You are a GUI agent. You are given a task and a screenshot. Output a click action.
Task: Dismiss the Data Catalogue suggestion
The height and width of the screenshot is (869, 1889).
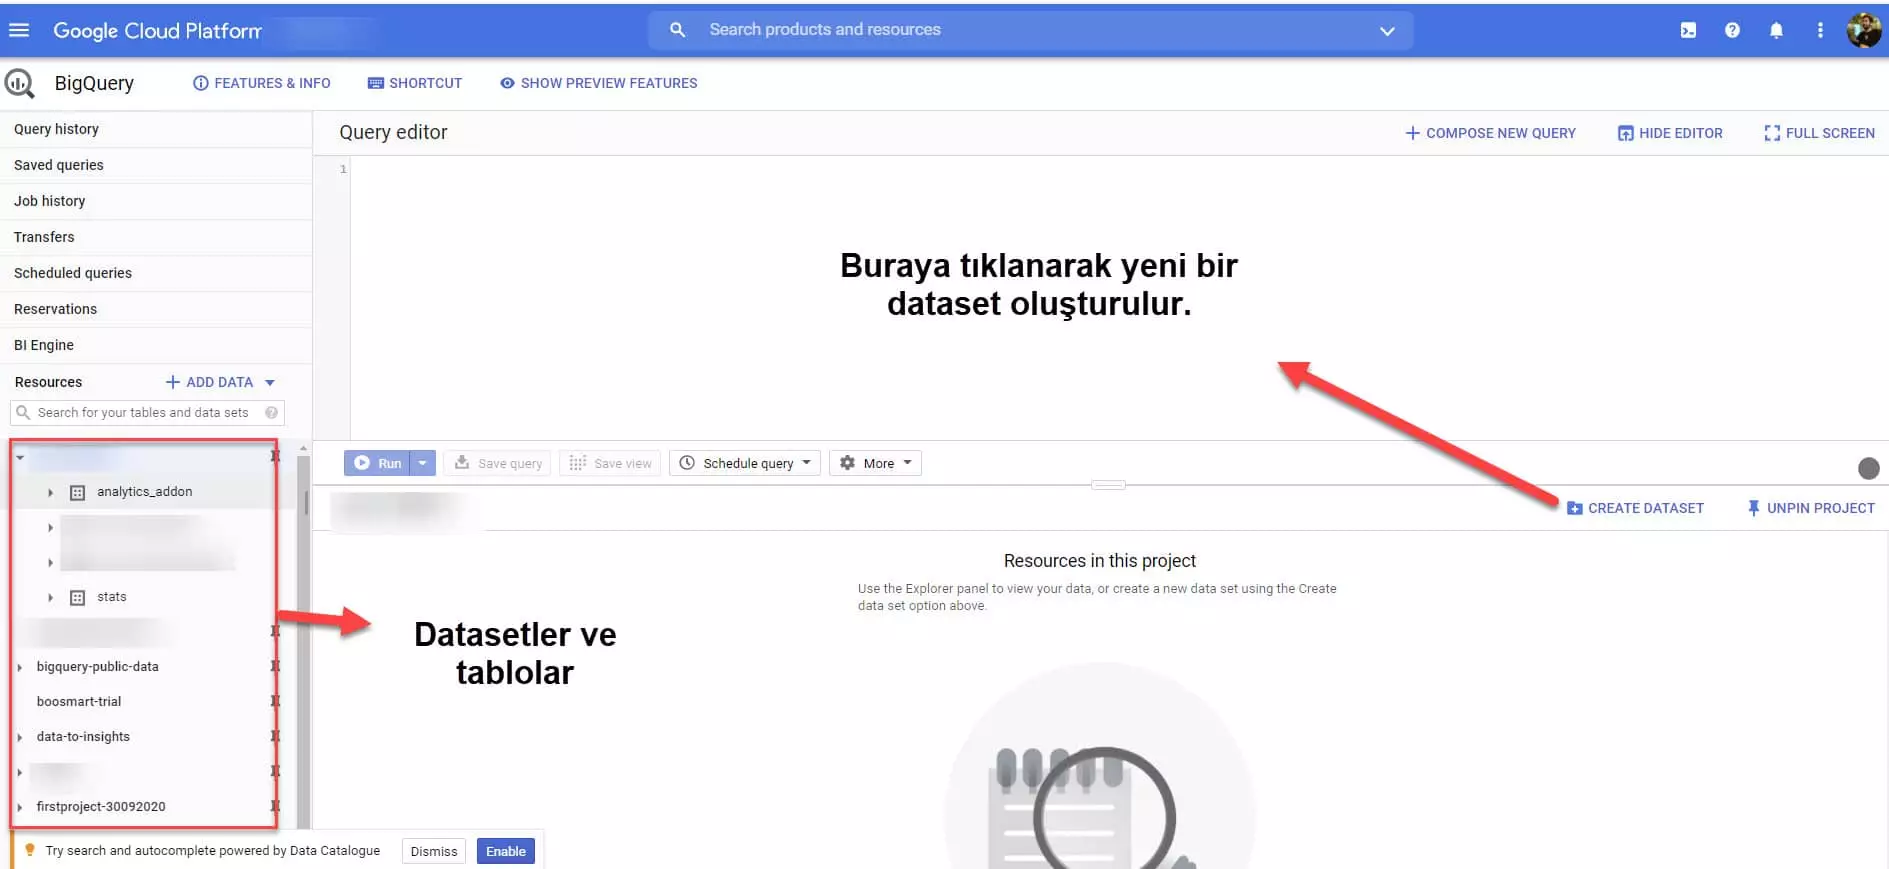[434, 851]
